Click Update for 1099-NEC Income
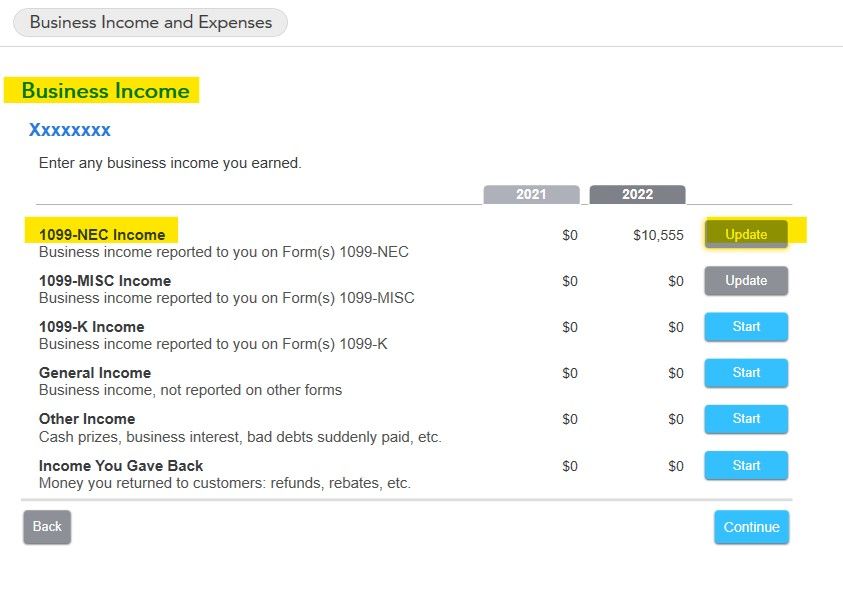 (x=746, y=234)
